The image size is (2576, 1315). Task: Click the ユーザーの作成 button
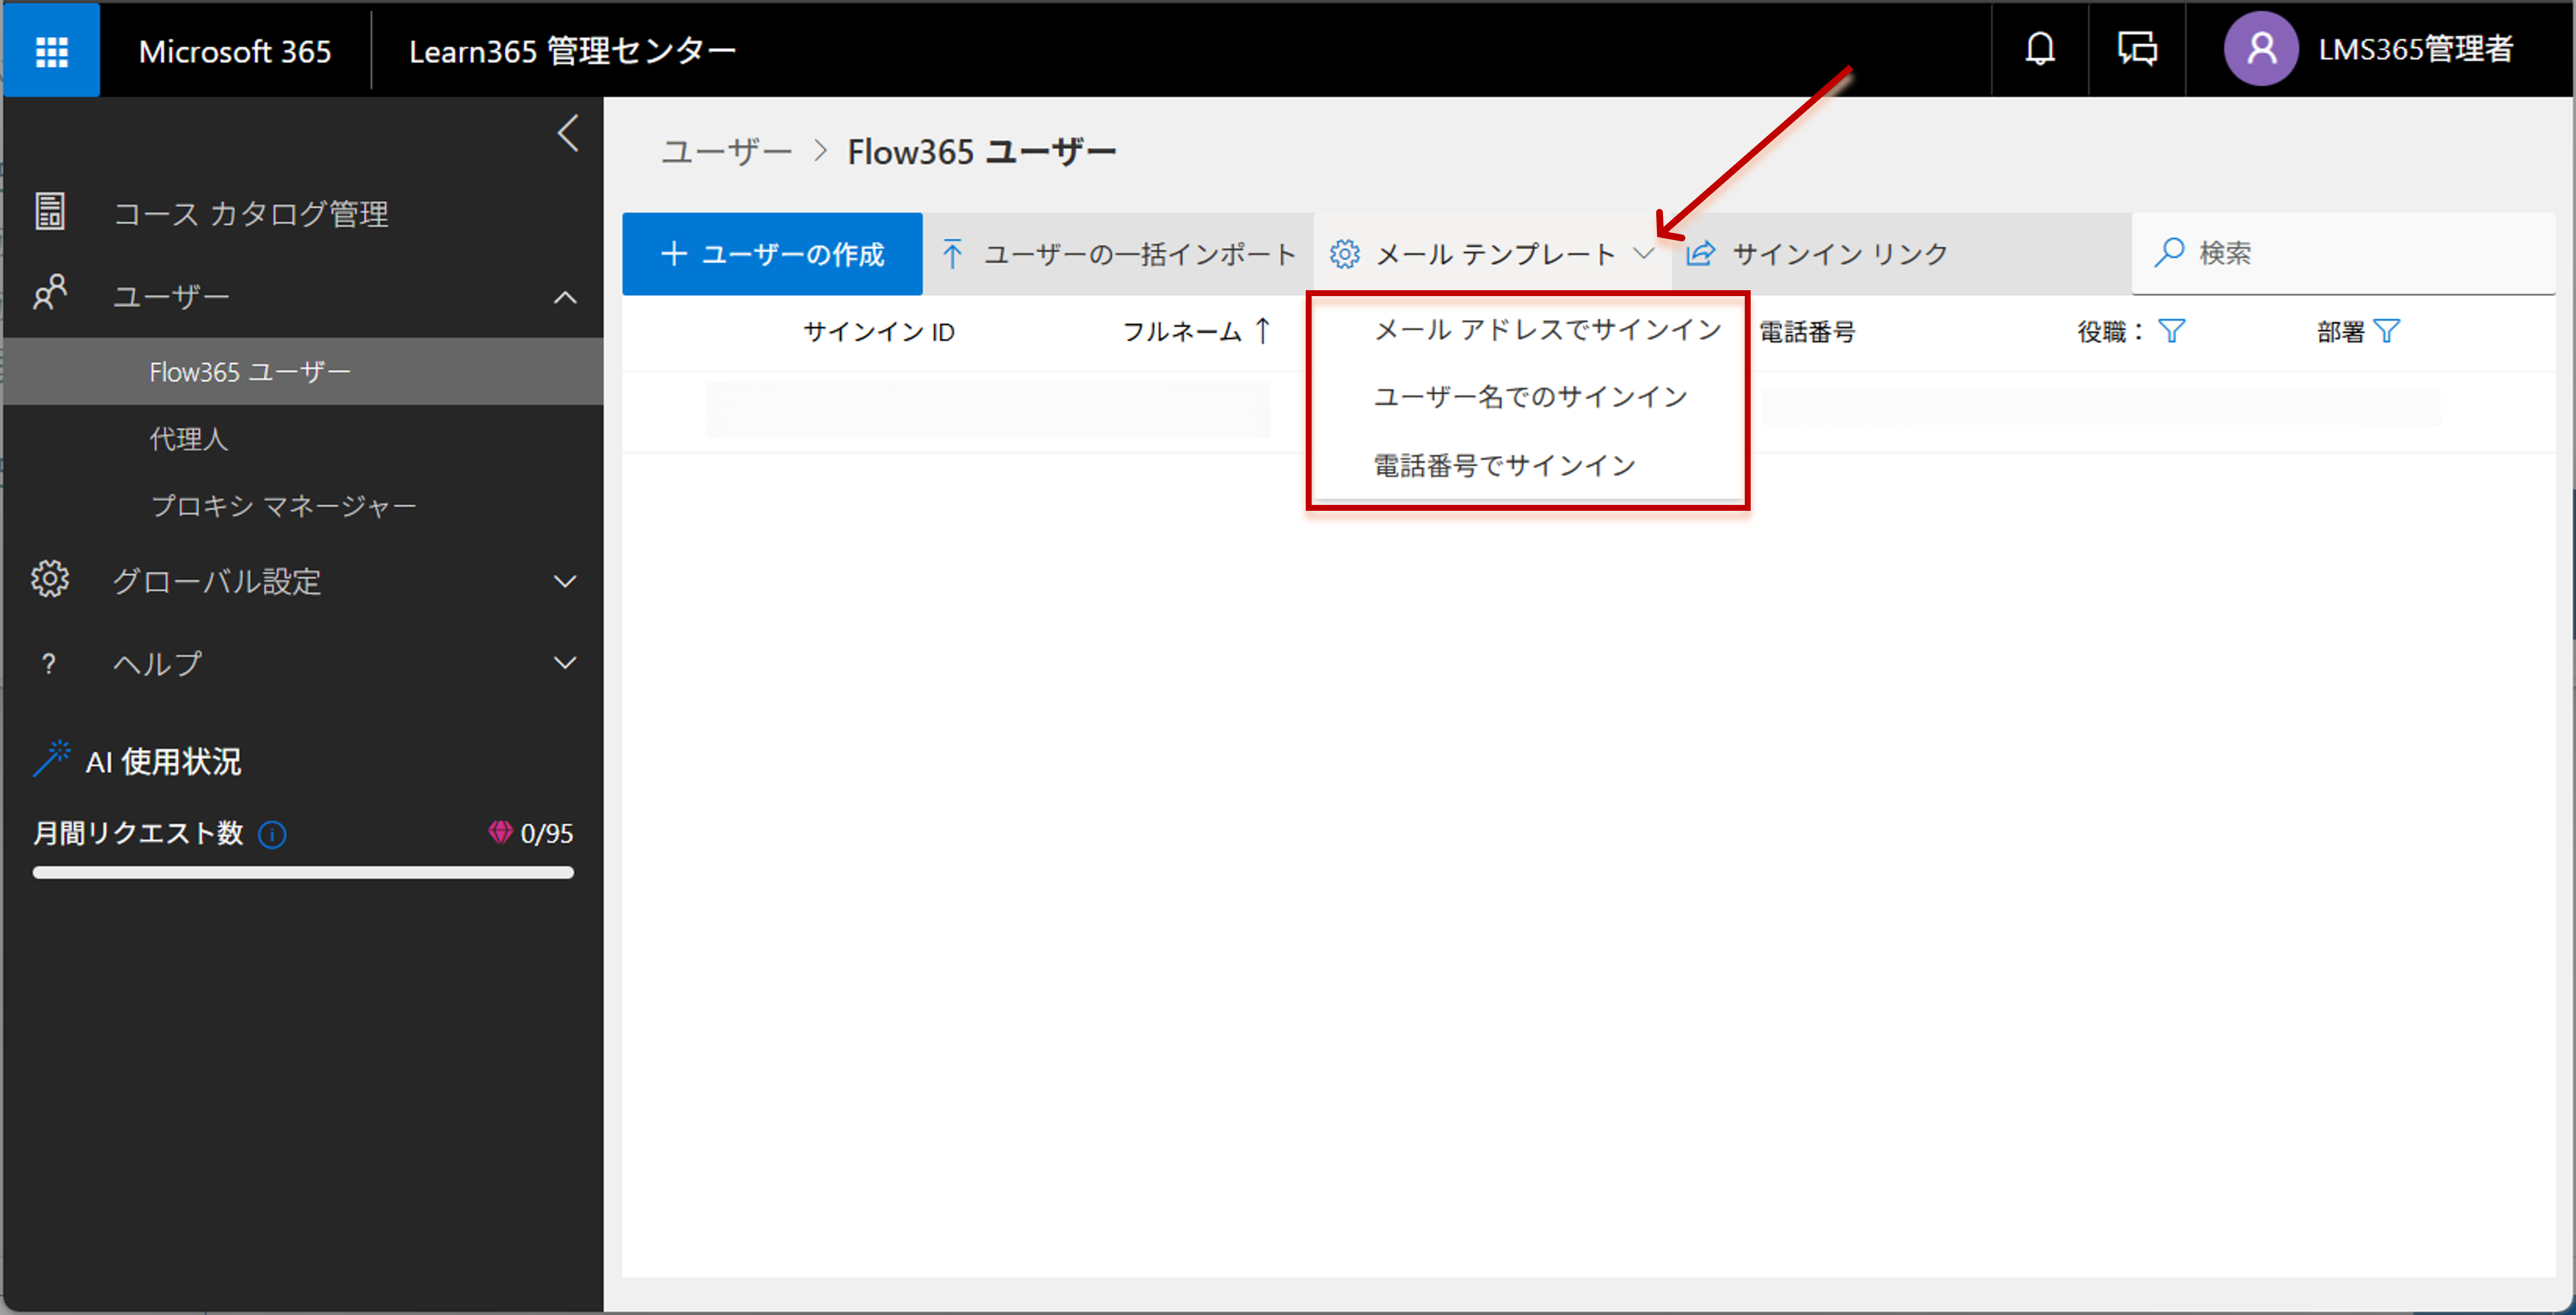pos(772,254)
